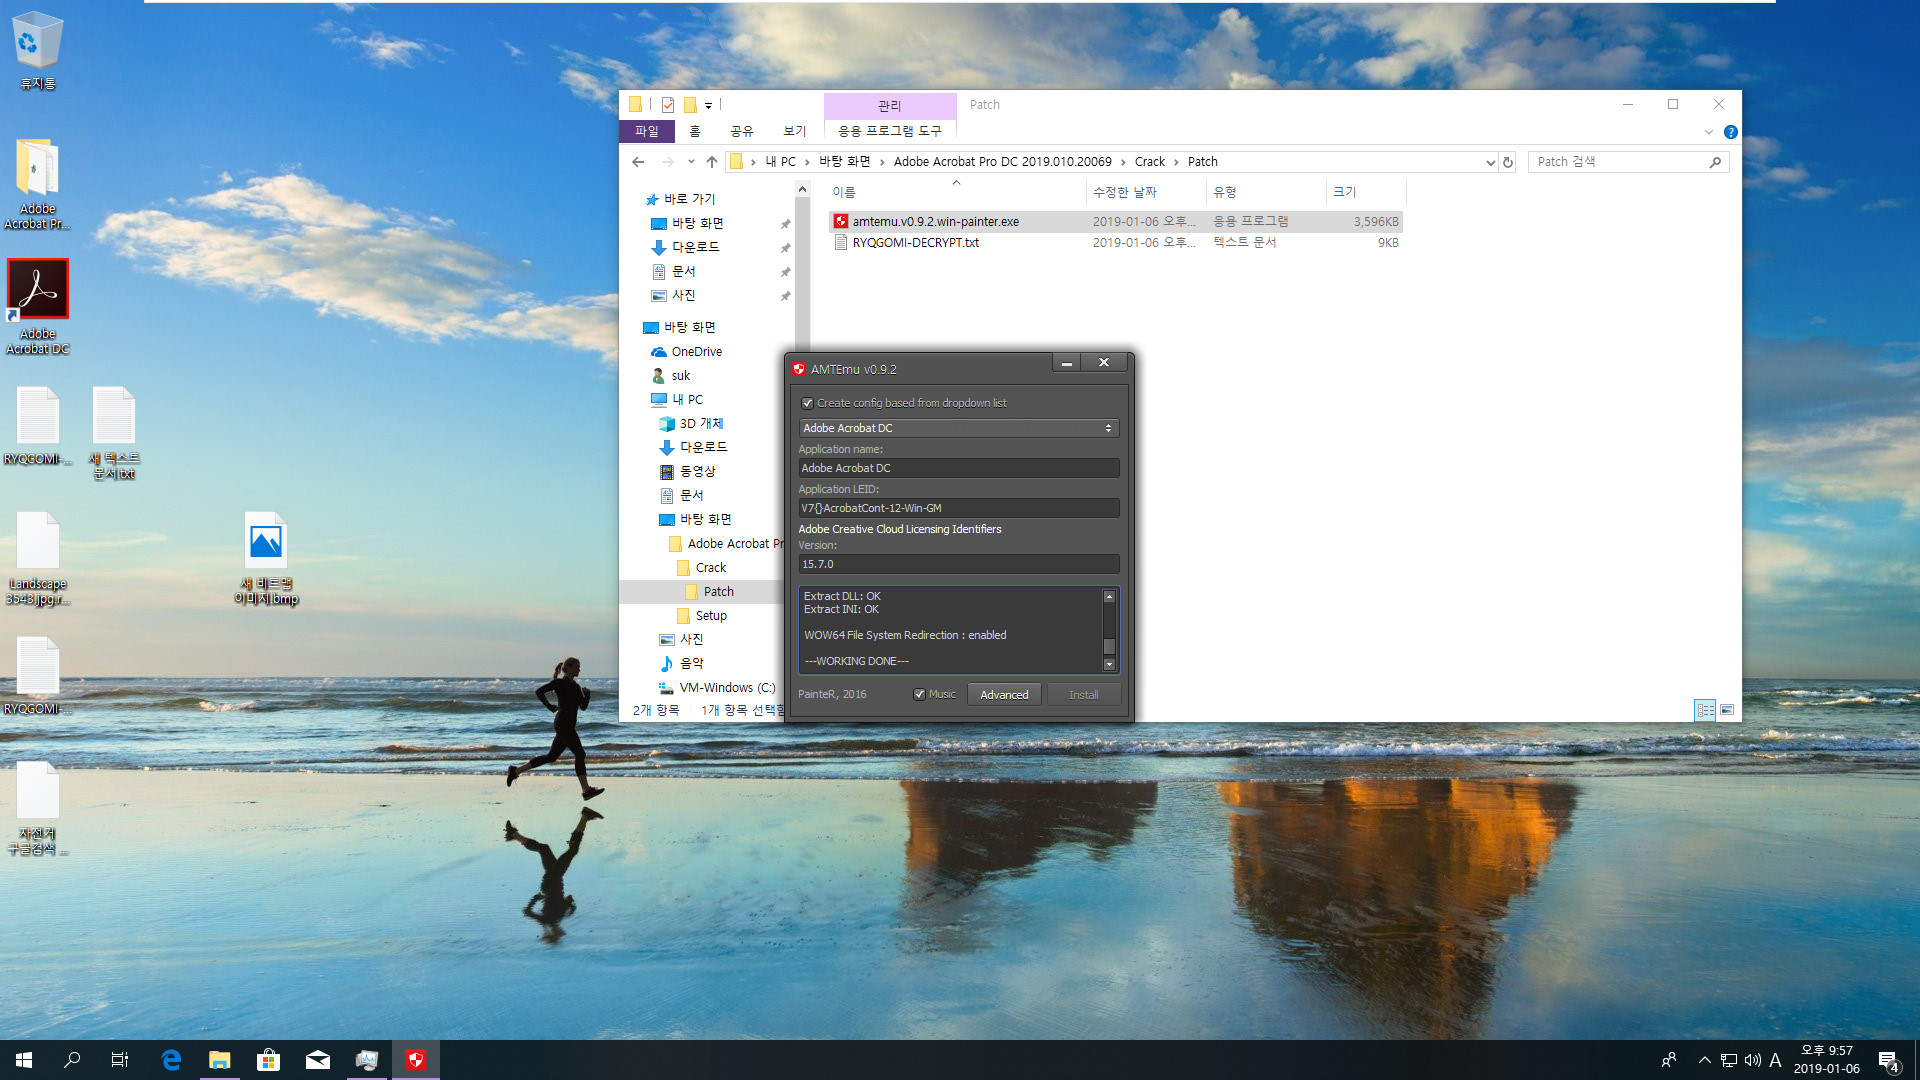Open recent locations dropdown beside forward arrow
Screen dimensions: 1920x1080
click(x=691, y=161)
